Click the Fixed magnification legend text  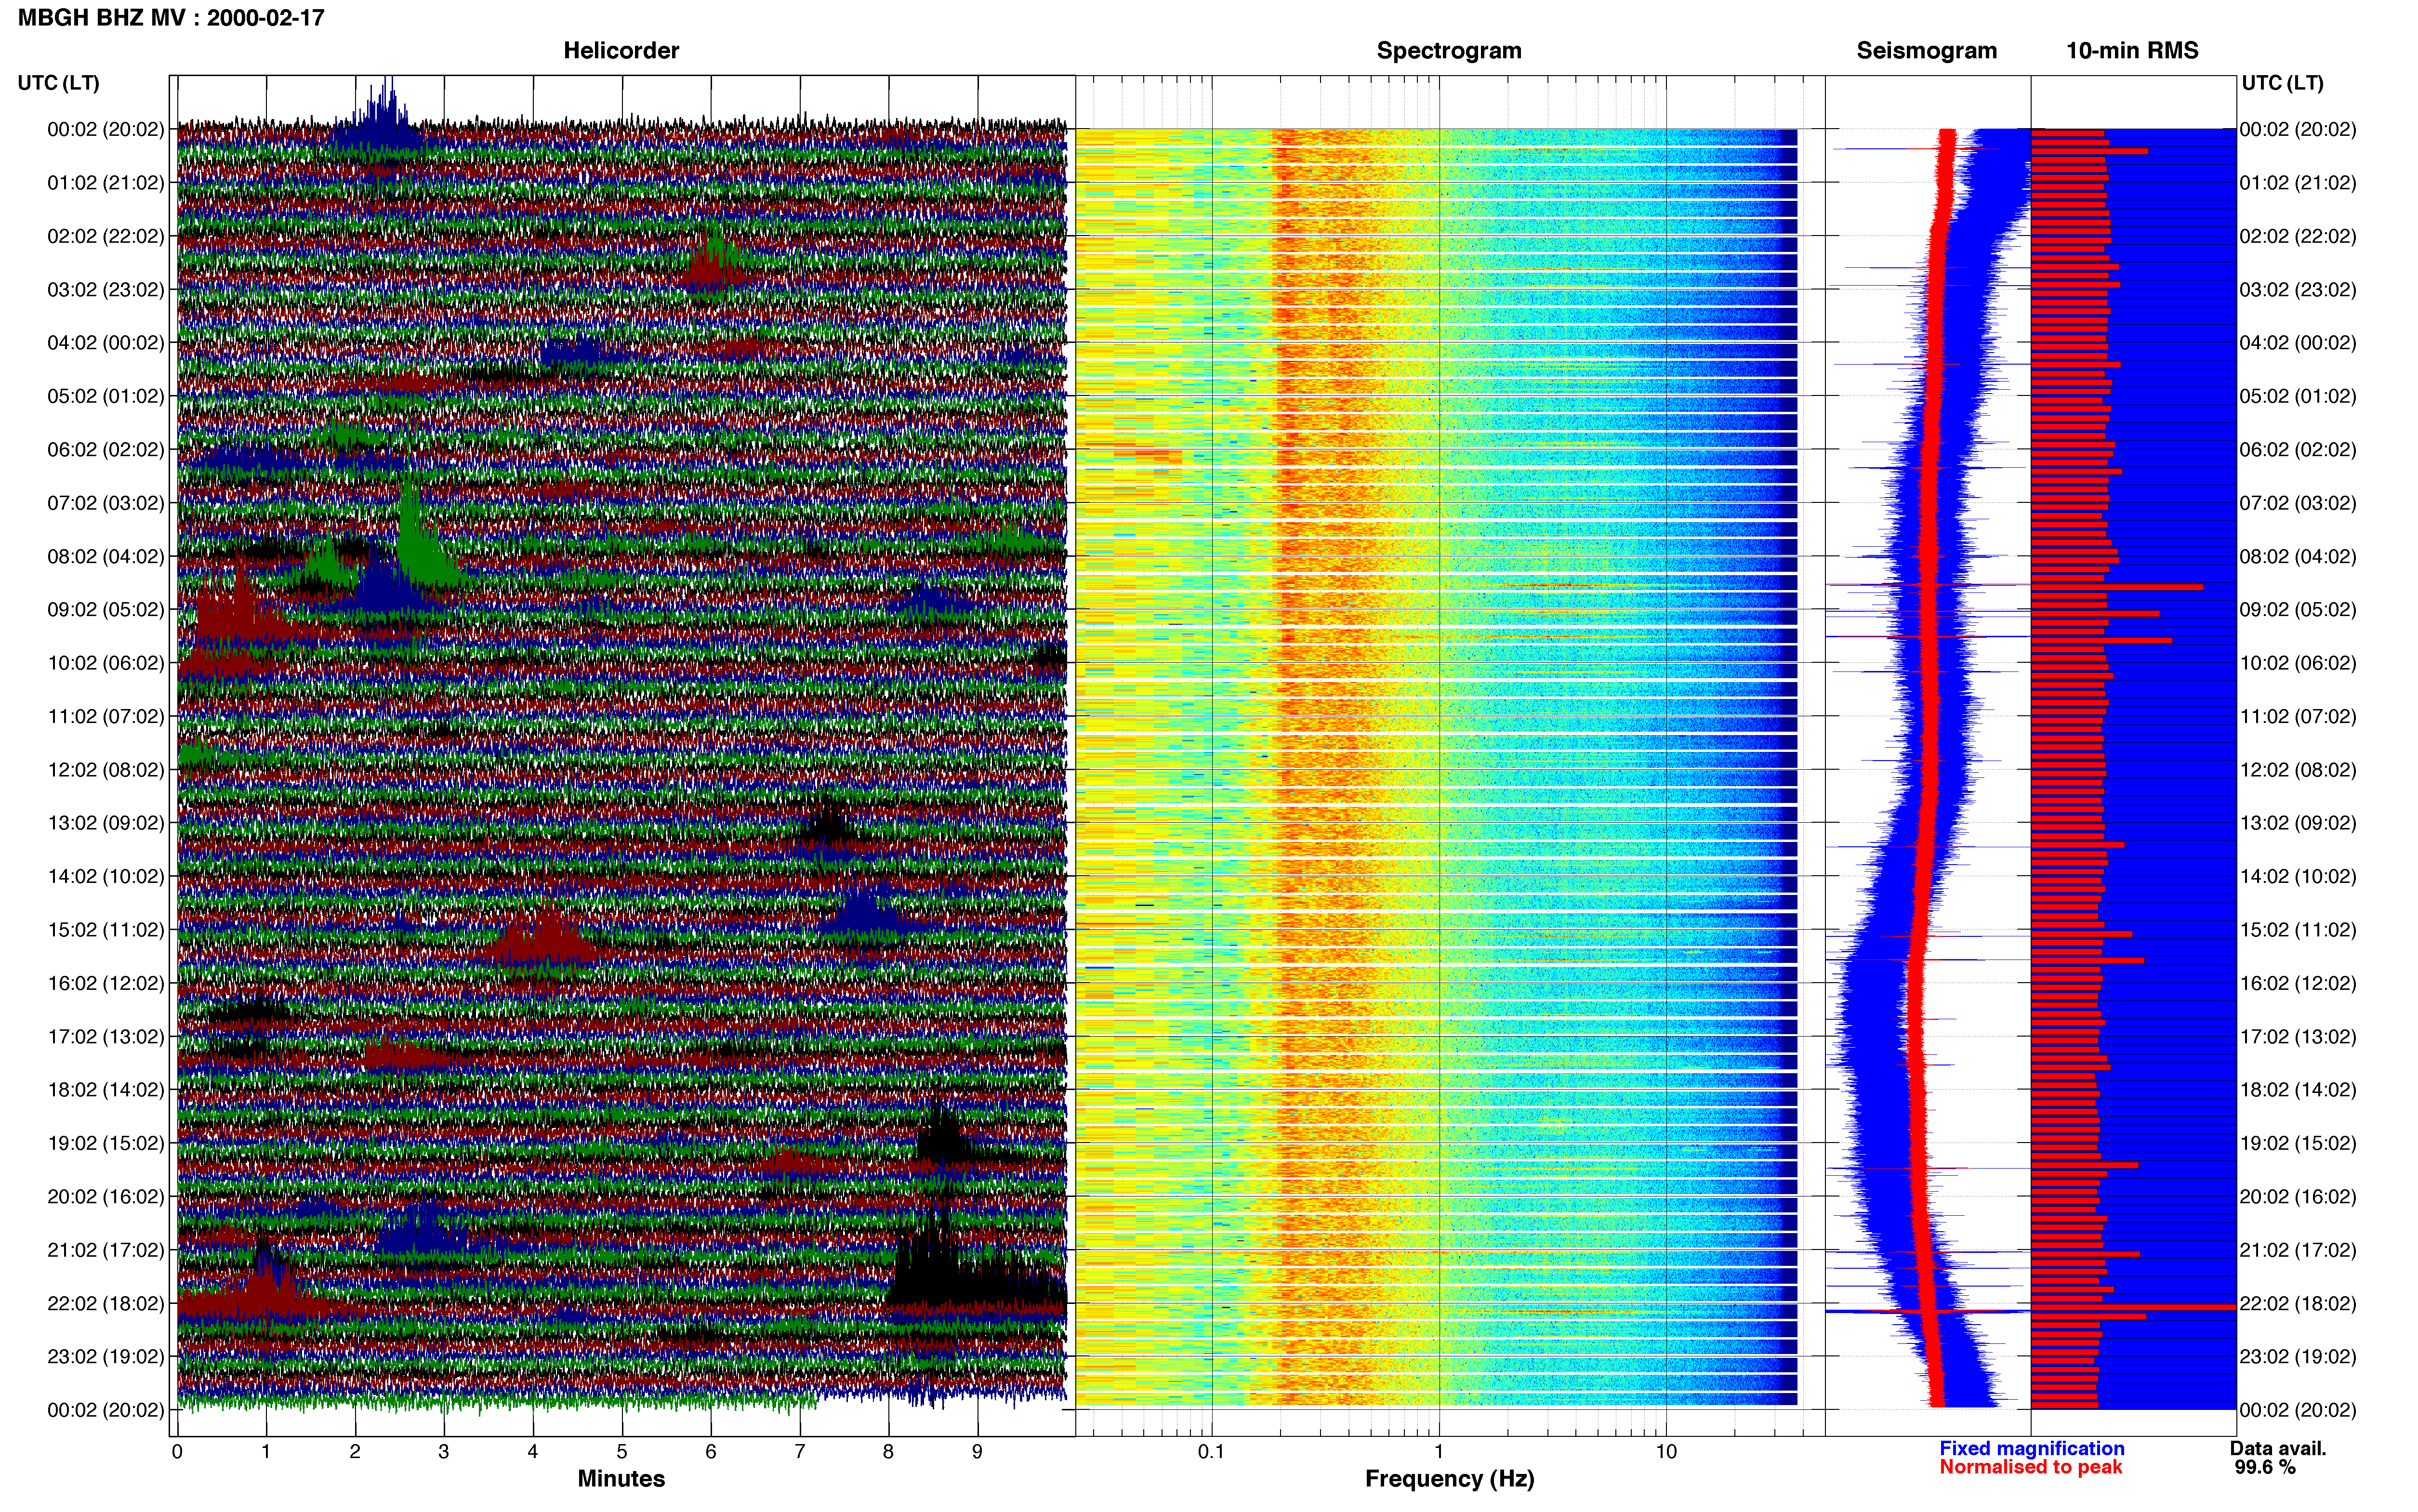tap(2031, 1448)
